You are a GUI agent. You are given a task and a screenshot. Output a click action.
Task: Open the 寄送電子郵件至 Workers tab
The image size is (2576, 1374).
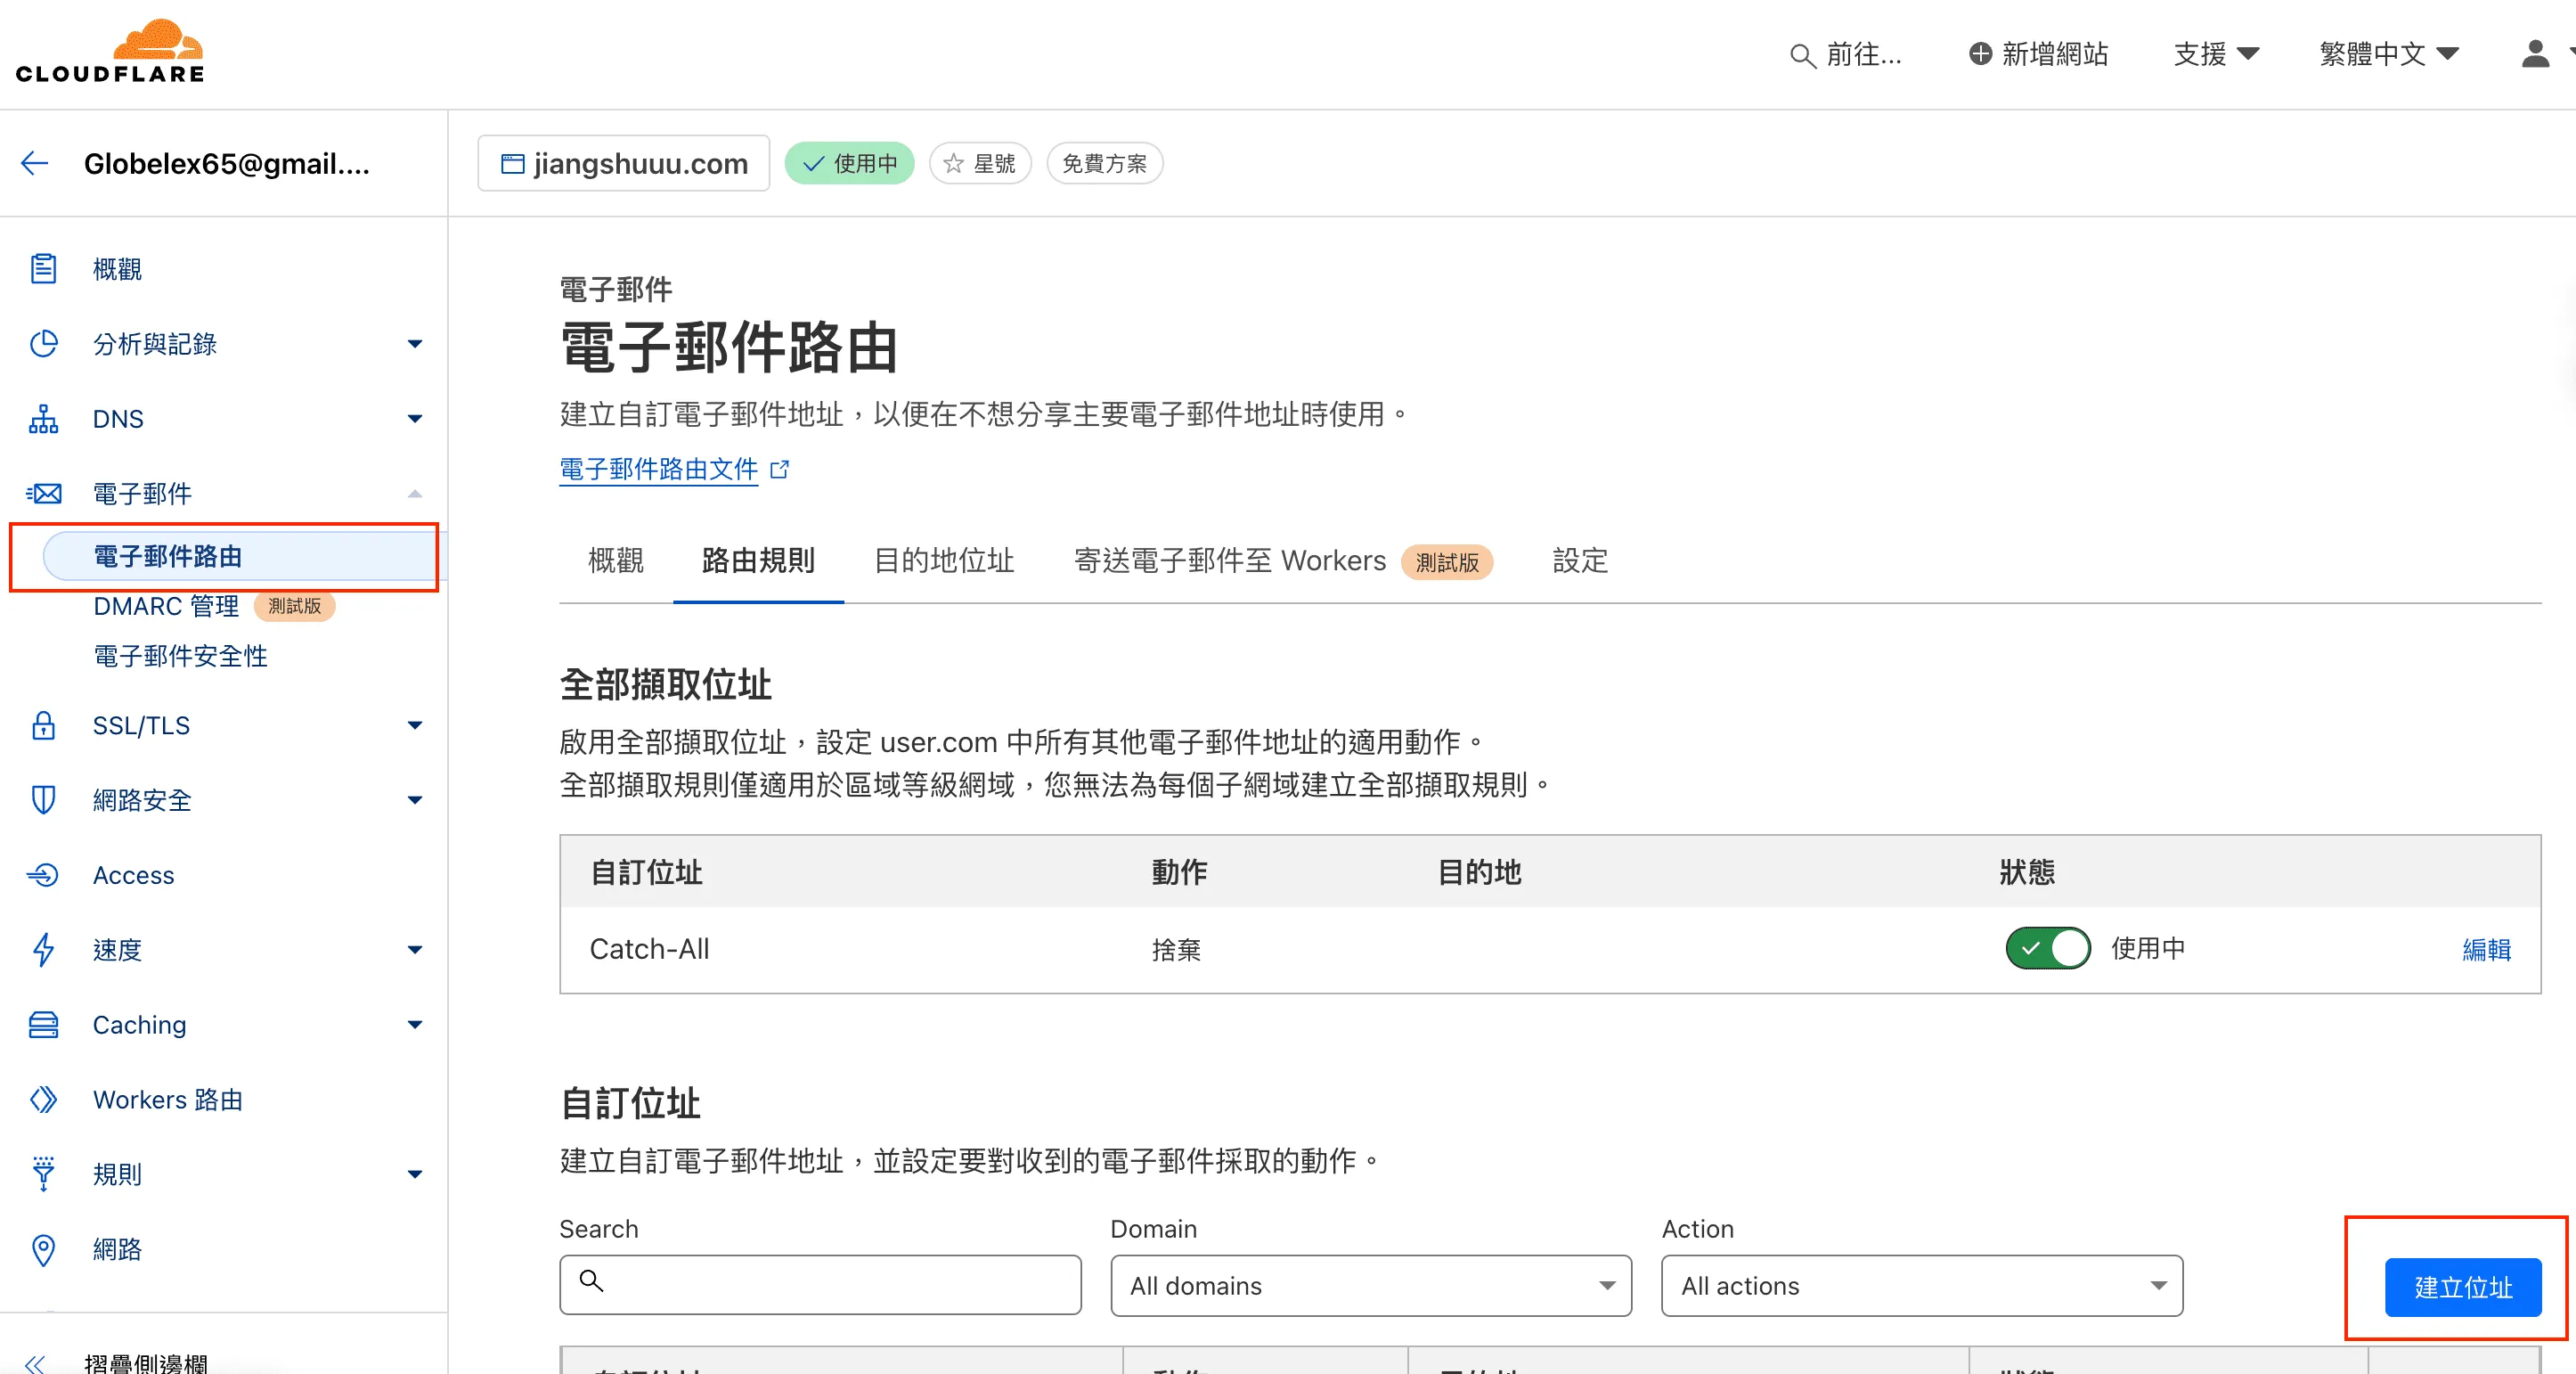pyautogui.click(x=1283, y=561)
